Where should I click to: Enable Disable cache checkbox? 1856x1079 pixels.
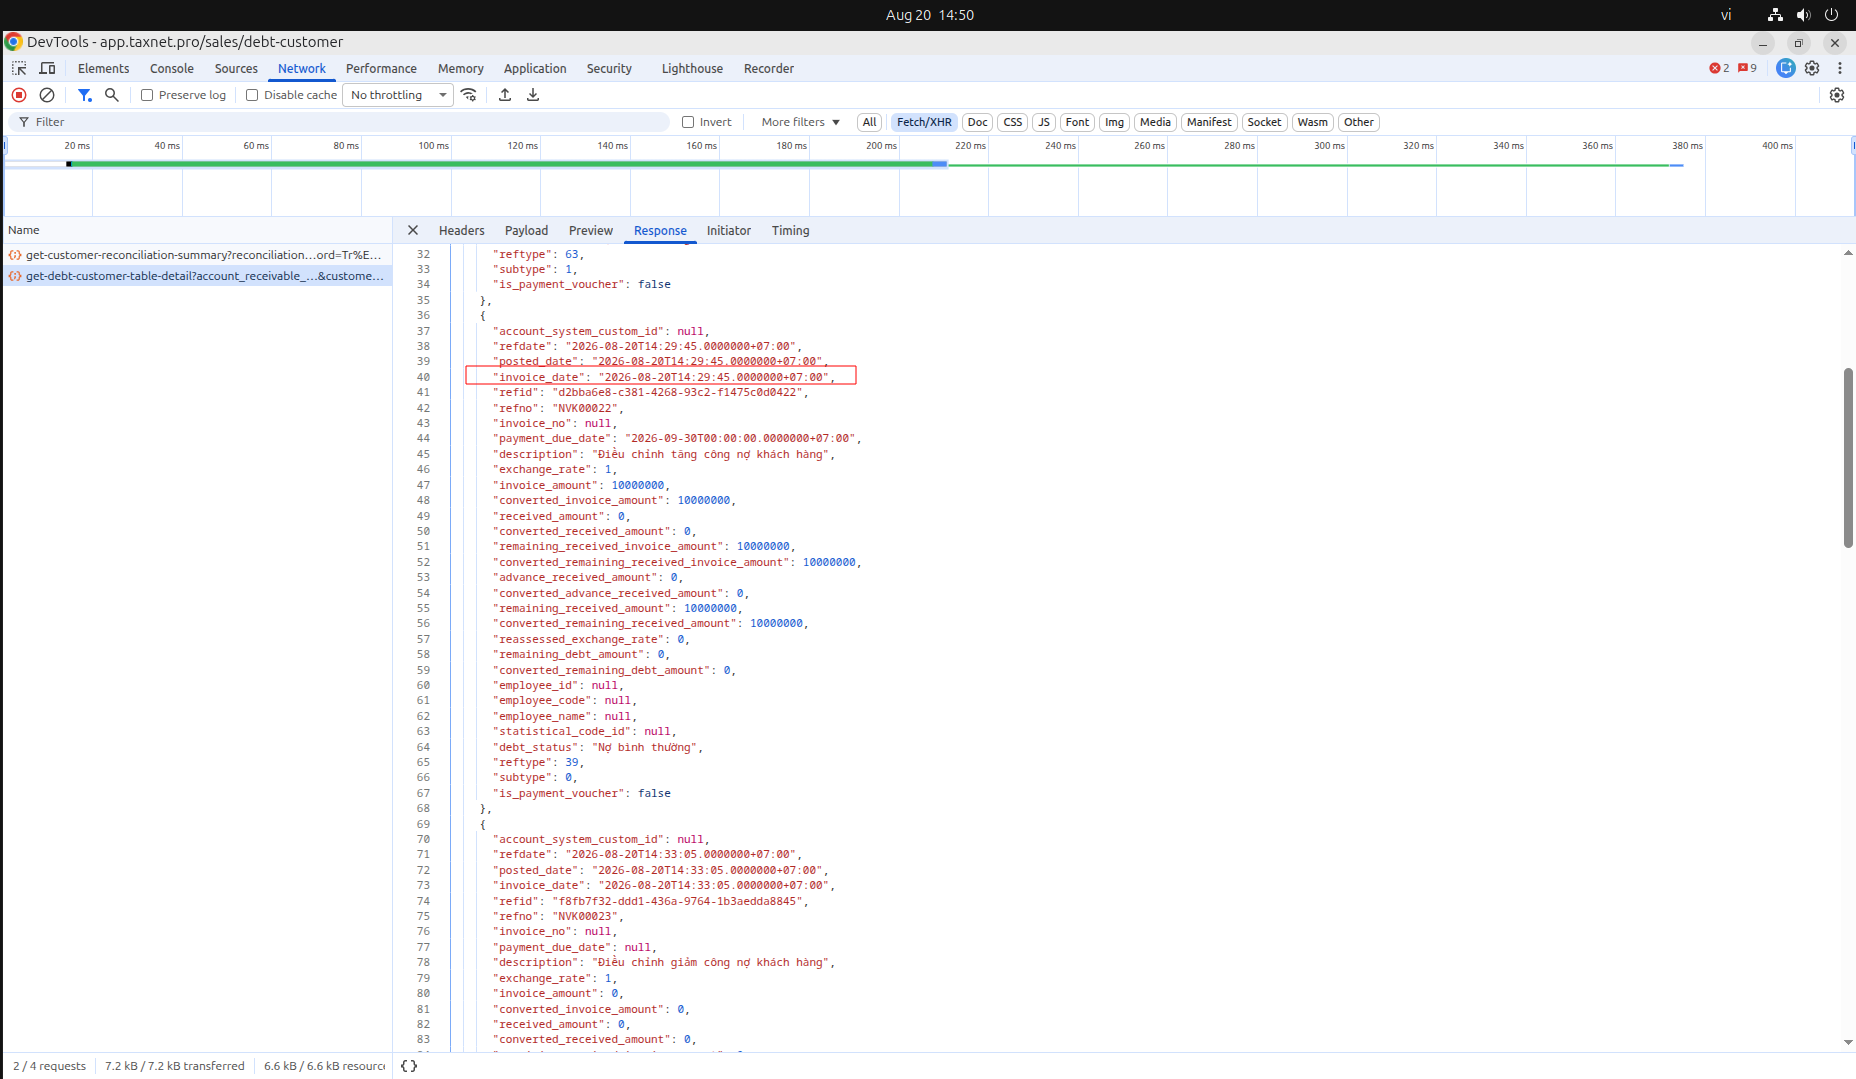click(252, 95)
